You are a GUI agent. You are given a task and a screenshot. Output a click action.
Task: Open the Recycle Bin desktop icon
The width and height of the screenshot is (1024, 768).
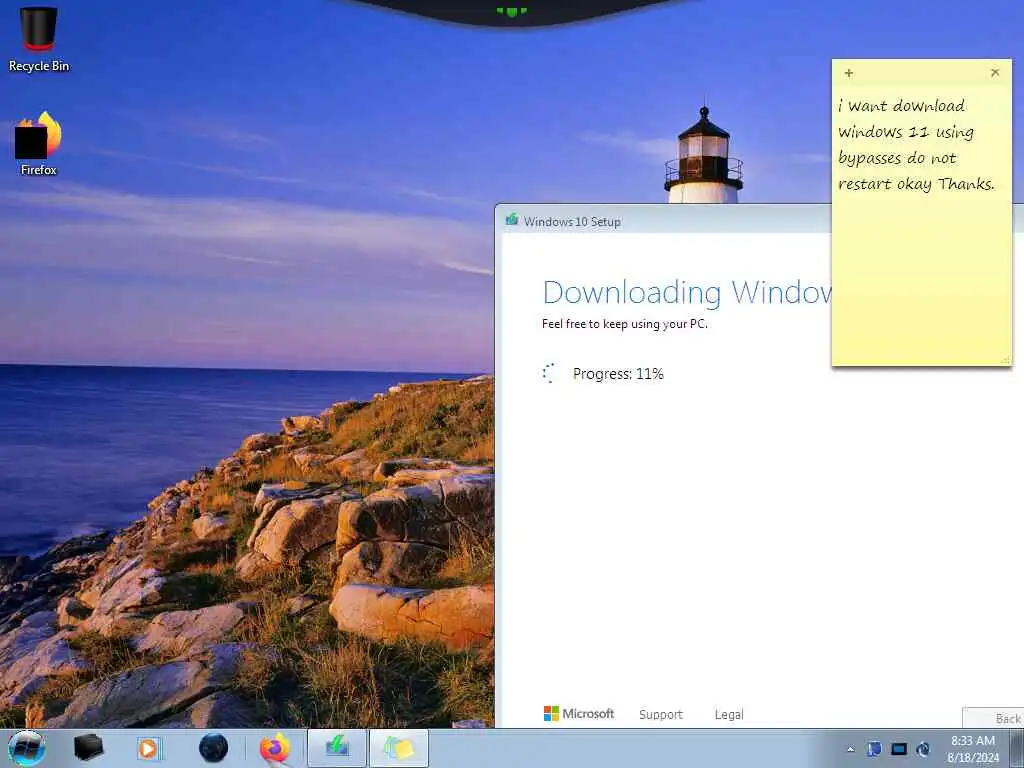click(x=39, y=39)
